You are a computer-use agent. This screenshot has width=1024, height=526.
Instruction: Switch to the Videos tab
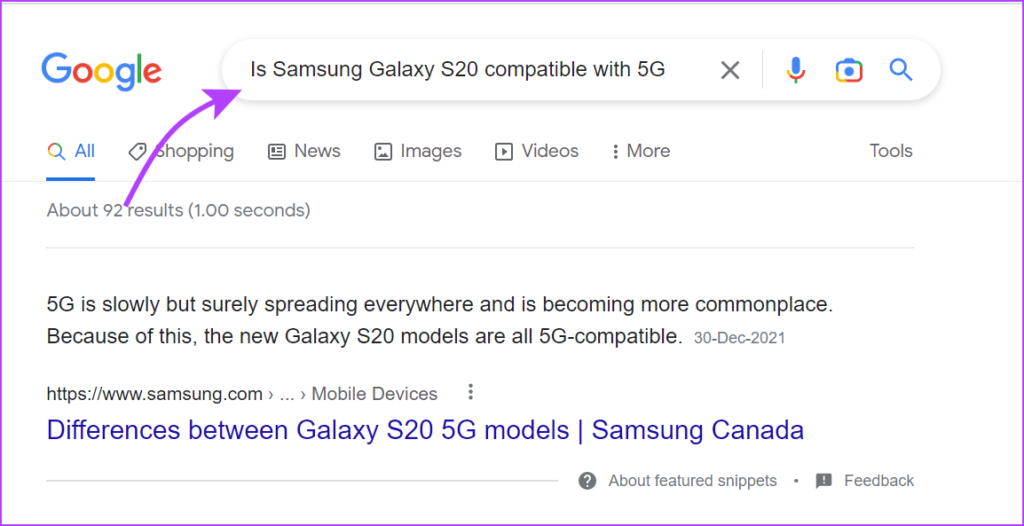click(537, 152)
